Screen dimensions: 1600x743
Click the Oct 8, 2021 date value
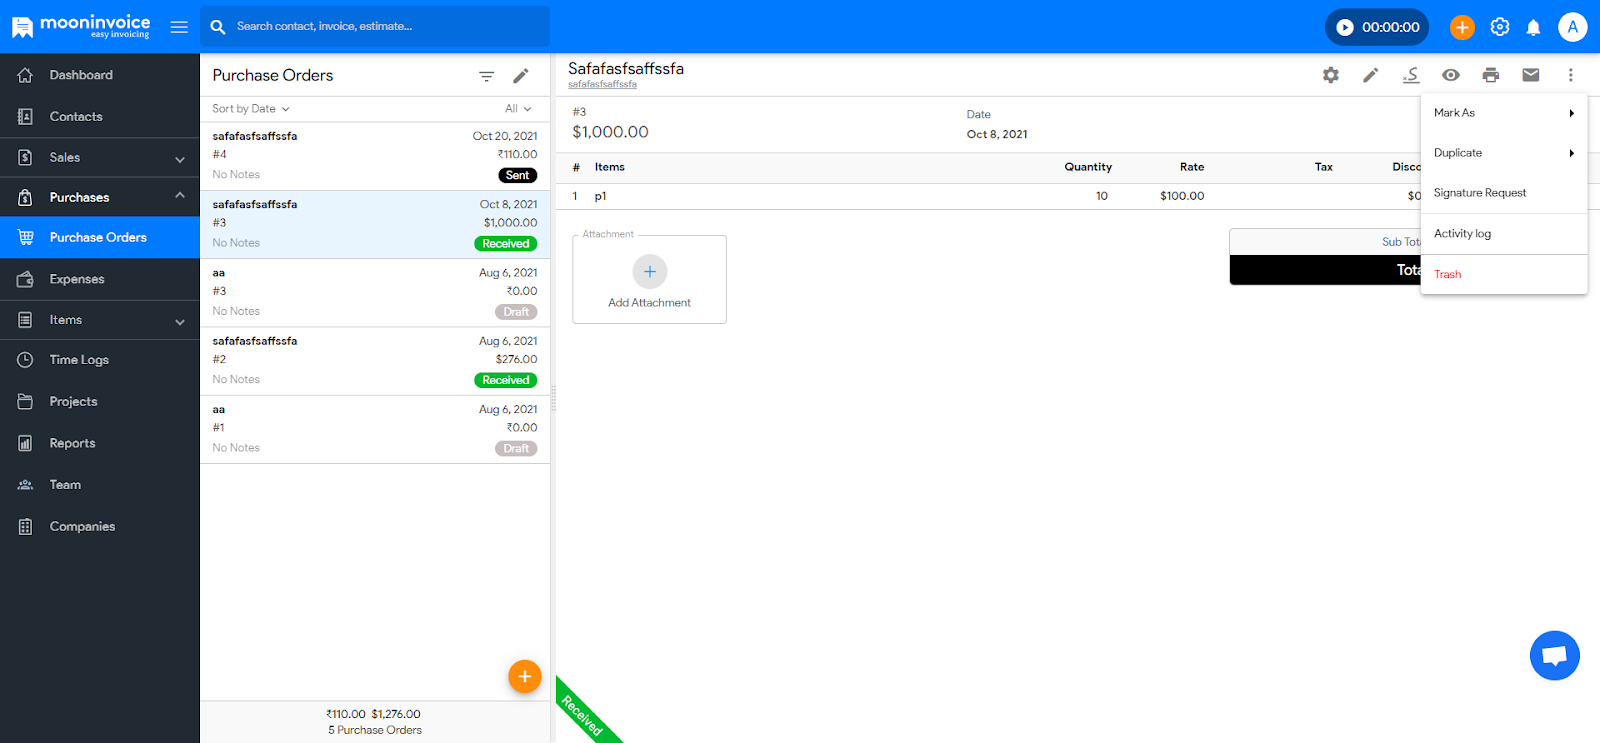pos(997,134)
